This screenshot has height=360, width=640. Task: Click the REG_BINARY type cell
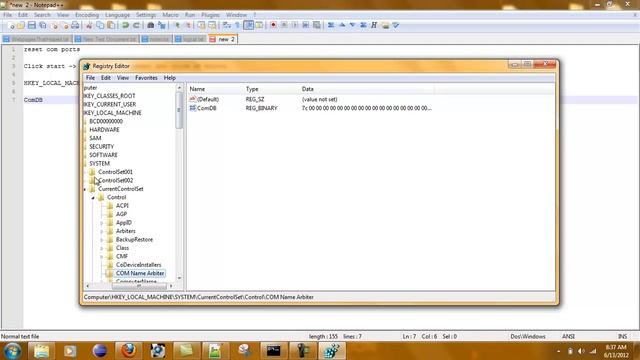[261, 108]
